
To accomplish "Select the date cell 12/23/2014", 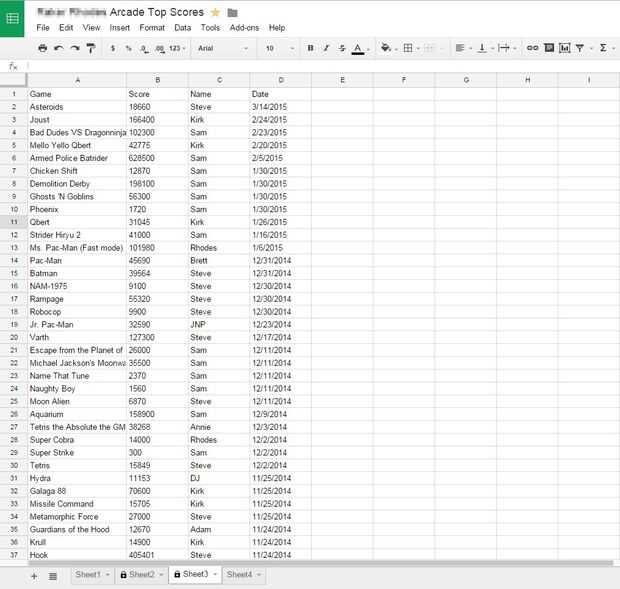I will click(x=281, y=325).
